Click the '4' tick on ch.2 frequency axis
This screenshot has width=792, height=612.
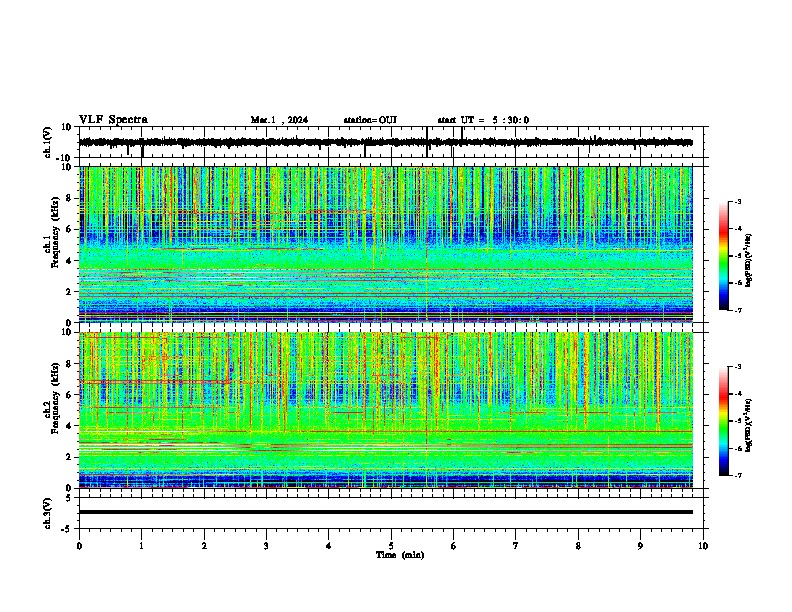[70, 426]
